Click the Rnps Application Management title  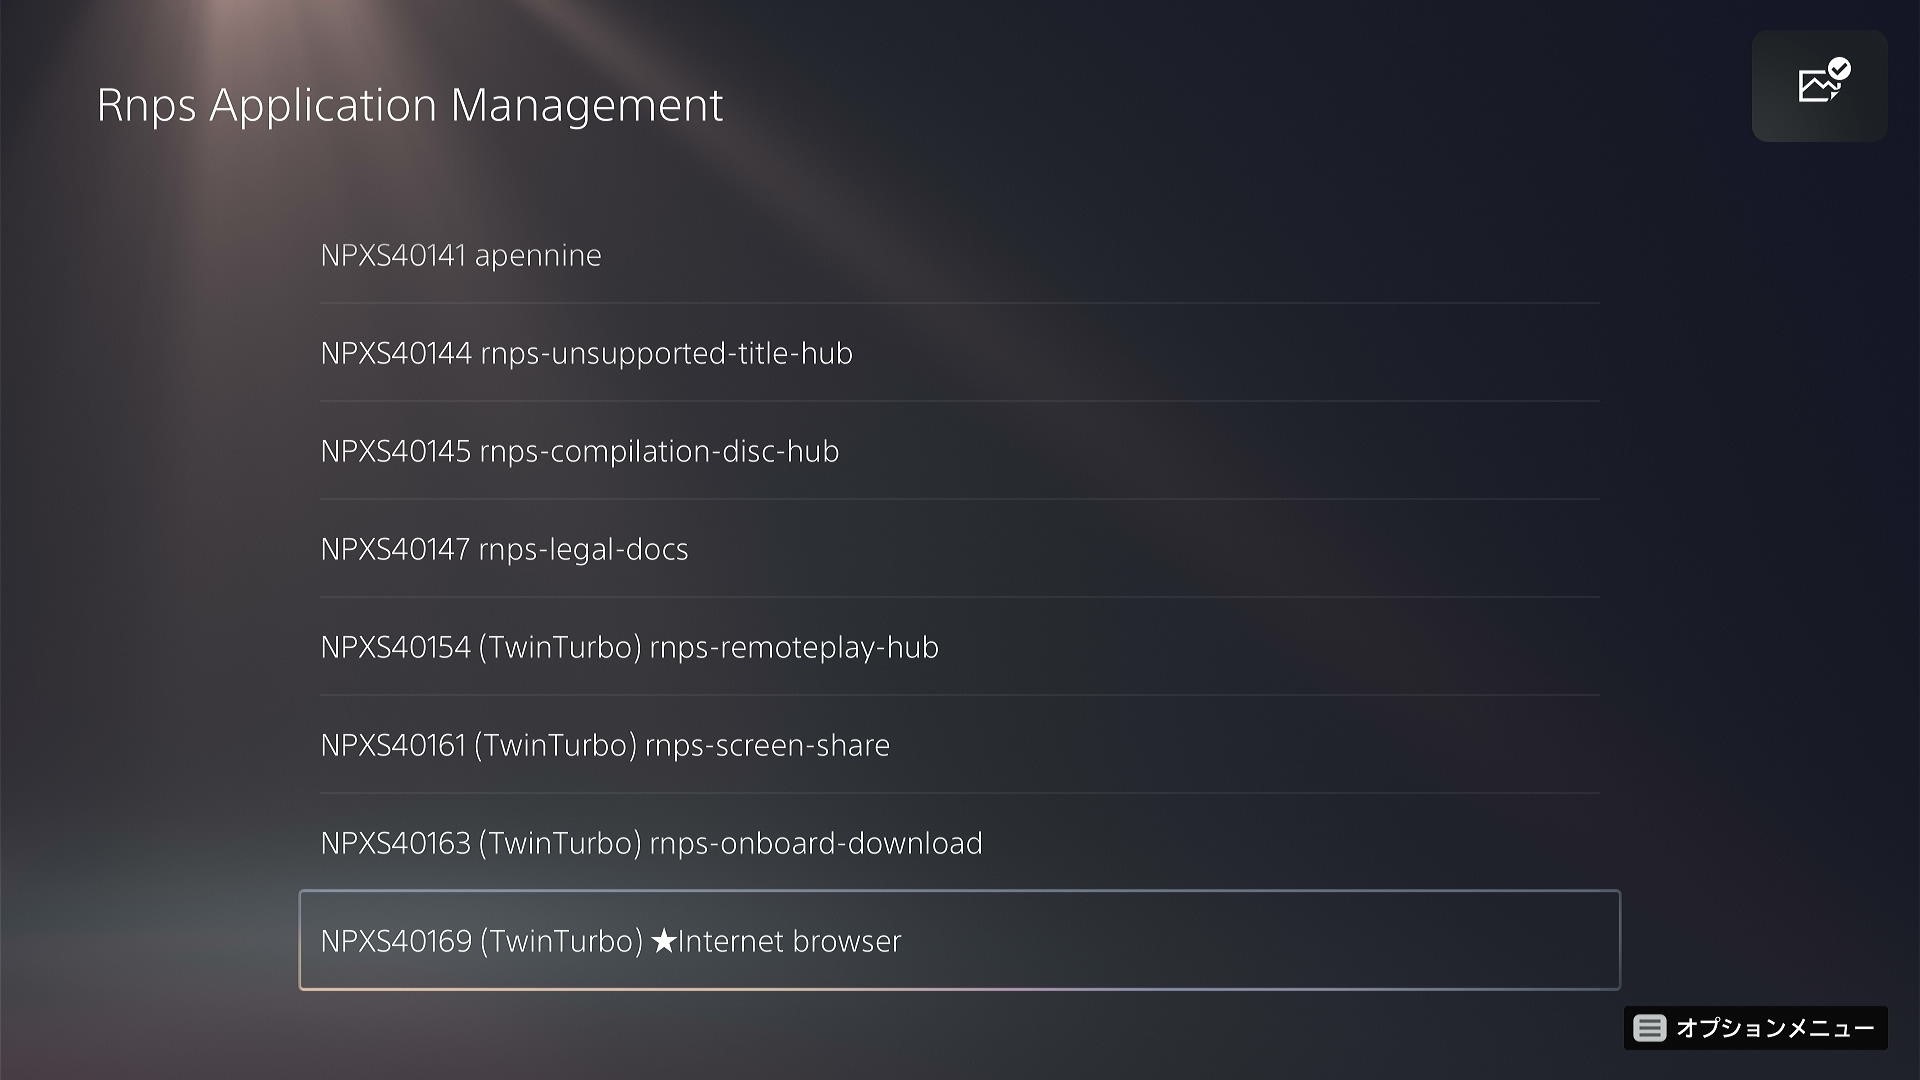pos(410,106)
